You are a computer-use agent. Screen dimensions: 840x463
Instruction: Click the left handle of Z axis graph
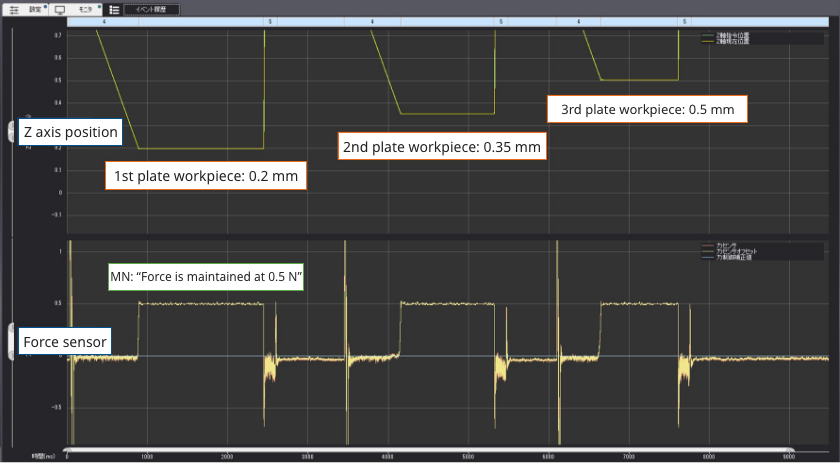tap(9, 132)
